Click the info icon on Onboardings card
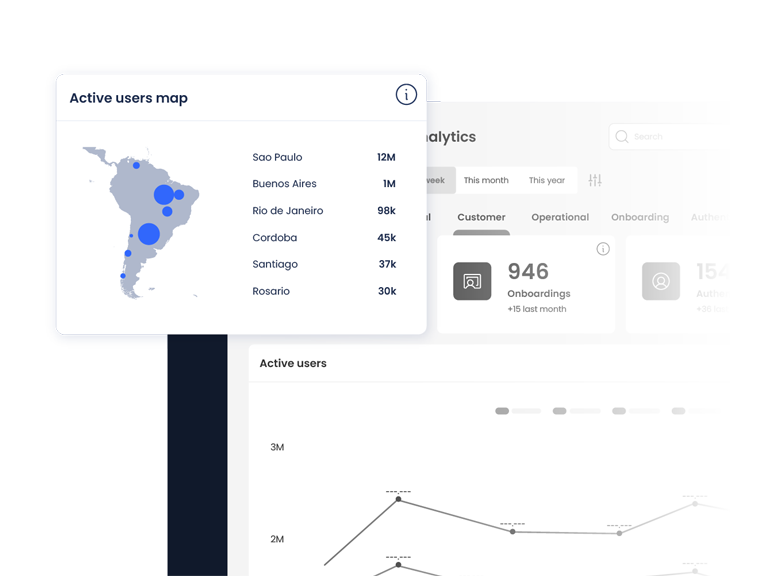 click(603, 249)
